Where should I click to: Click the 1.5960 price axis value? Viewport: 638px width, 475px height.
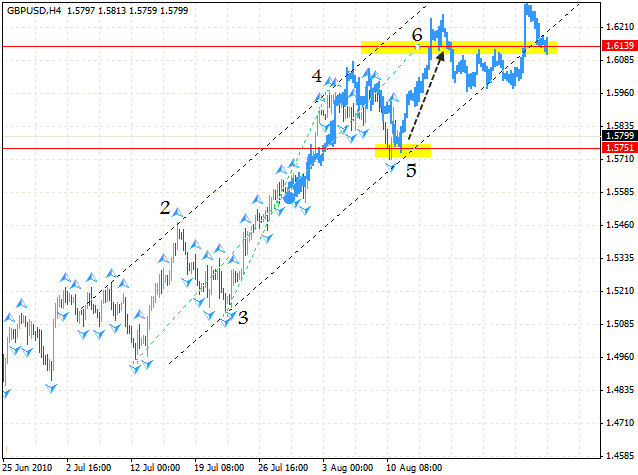click(620, 93)
